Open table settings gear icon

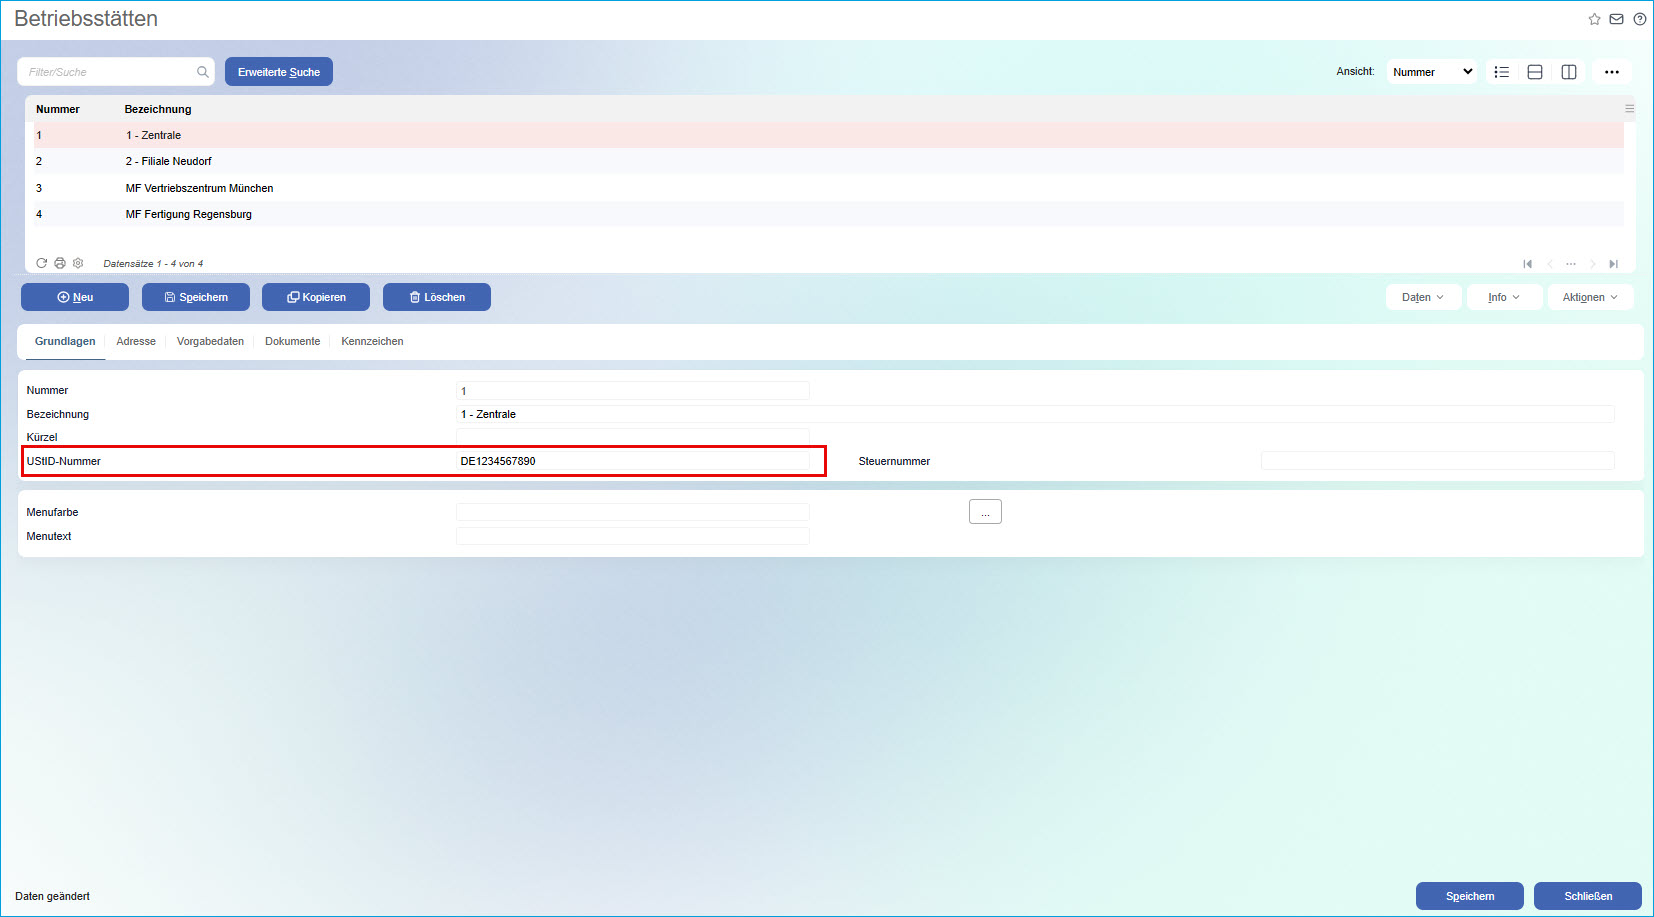point(78,263)
